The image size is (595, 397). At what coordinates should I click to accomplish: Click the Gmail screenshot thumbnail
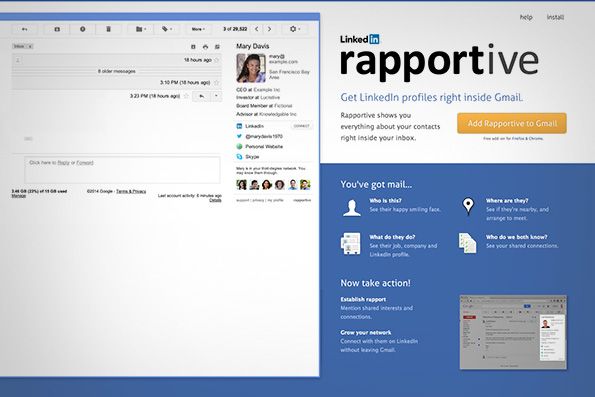pos(513,332)
